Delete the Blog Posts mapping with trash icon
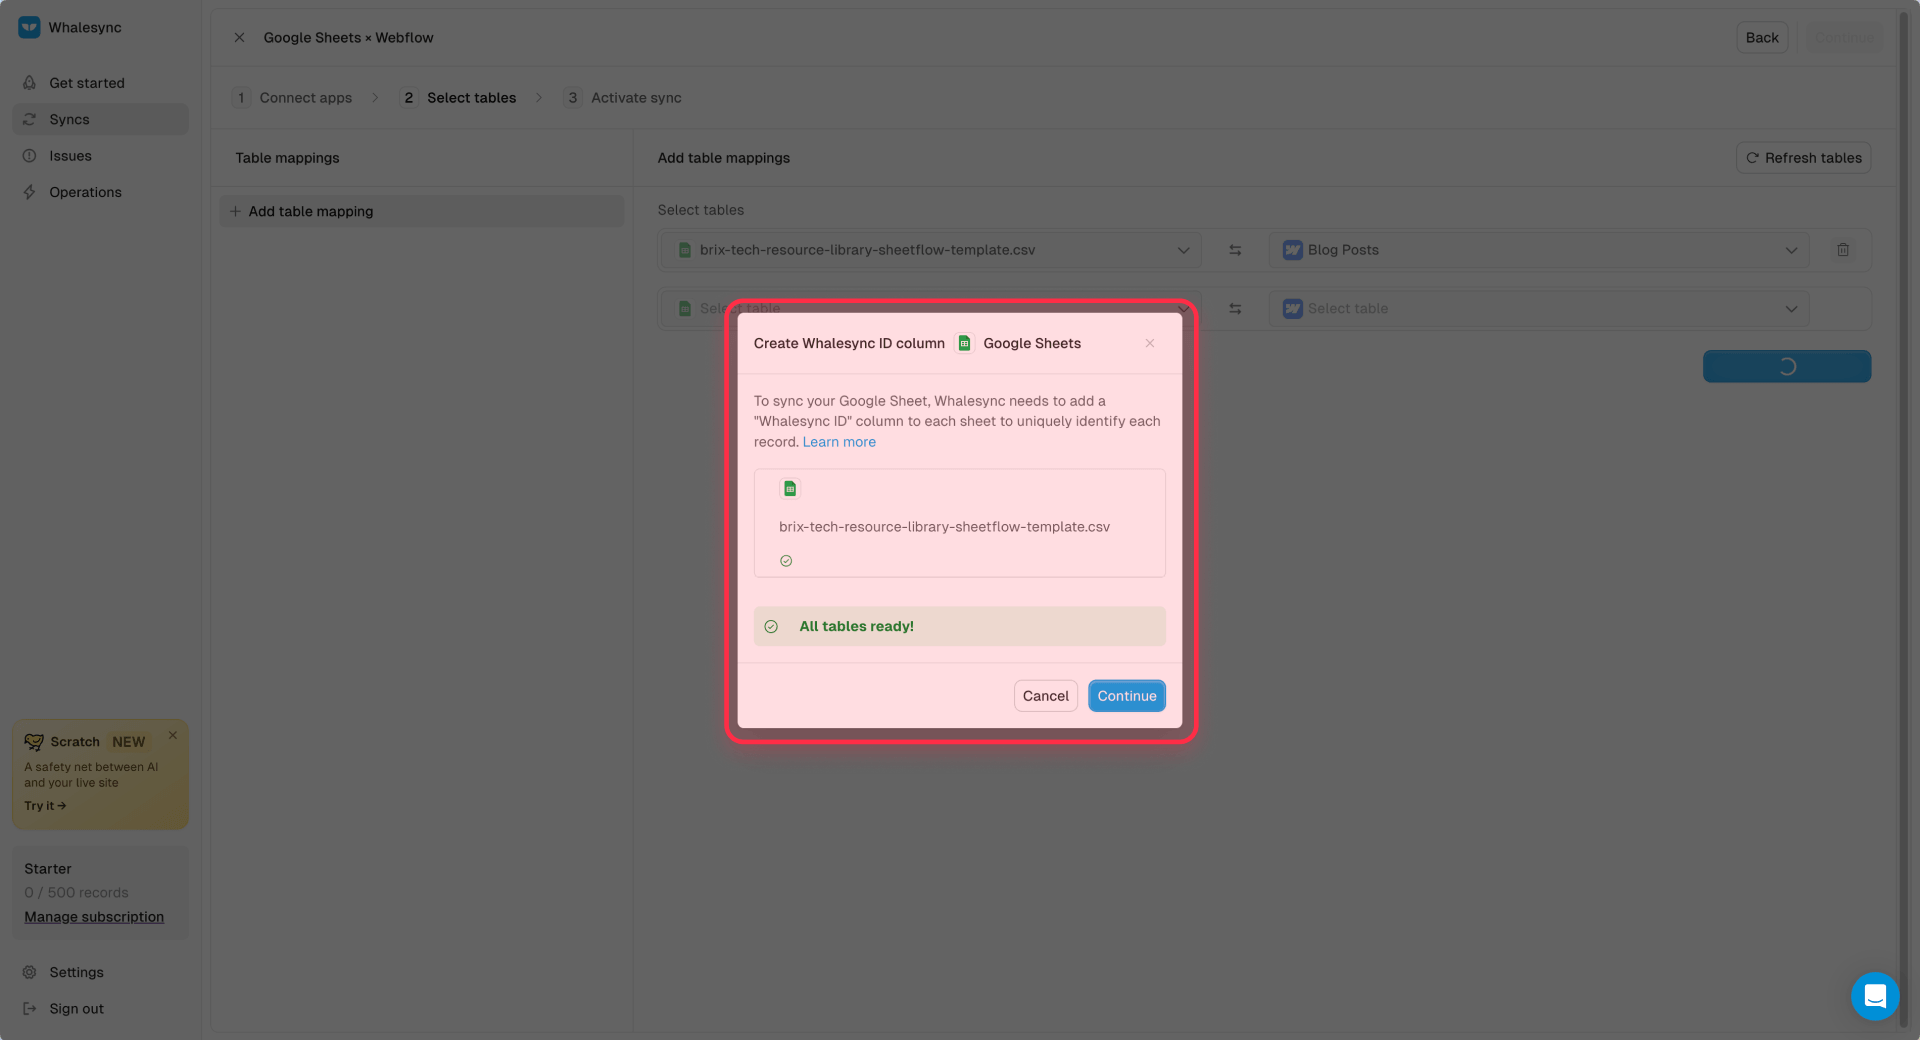Image resolution: width=1920 pixels, height=1040 pixels. [1843, 250]
